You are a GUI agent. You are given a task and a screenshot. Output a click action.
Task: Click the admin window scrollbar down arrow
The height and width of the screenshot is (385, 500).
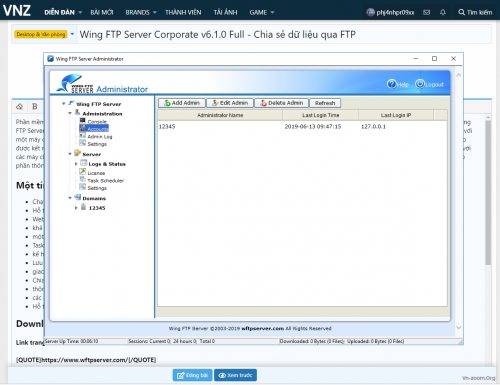point(459,327)
